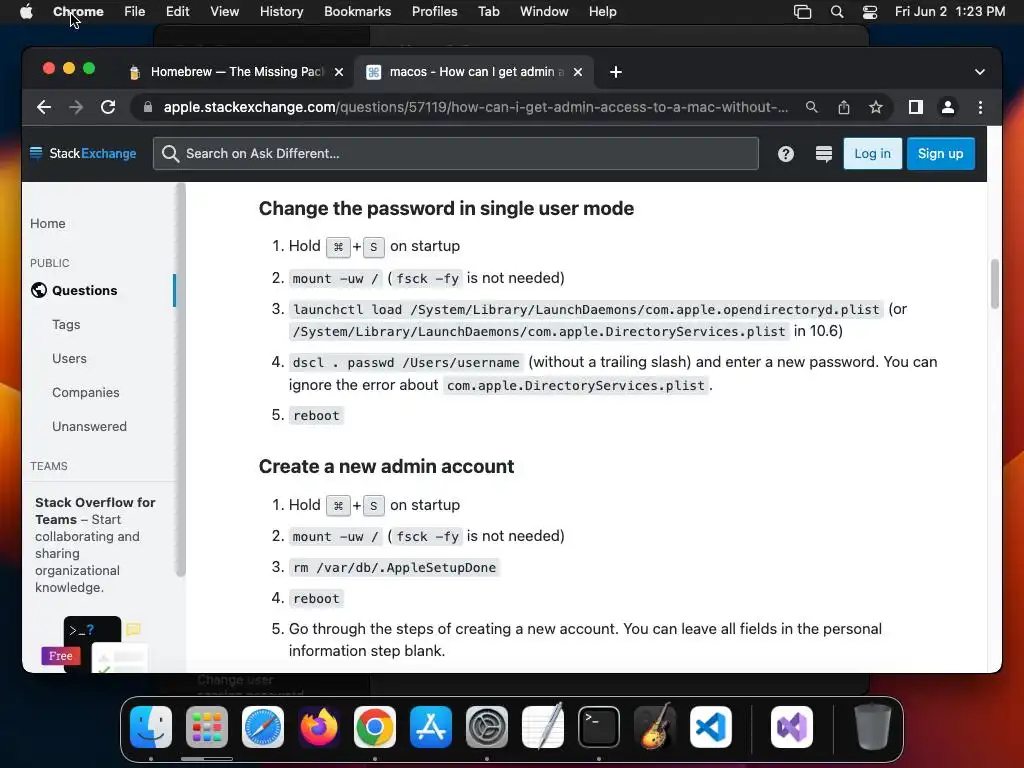The height and width of the screenshot is (768, 1024).
Task: Click the Chrome back arrow button
Action: [44, 107]
